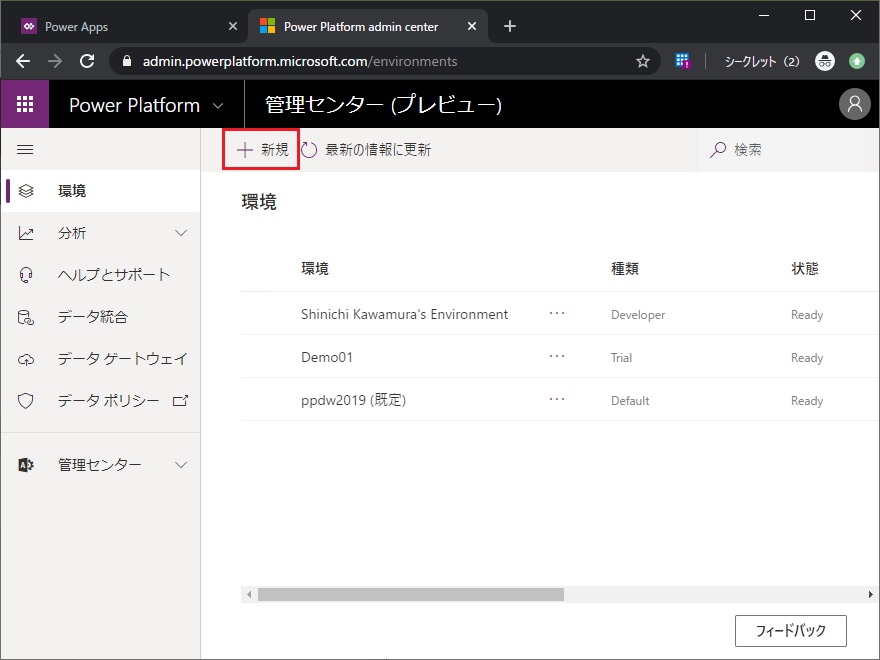This screenshot has width=880, height=660.
Task: Select the Power Platform admin center tab
Action: coord(368,26)
